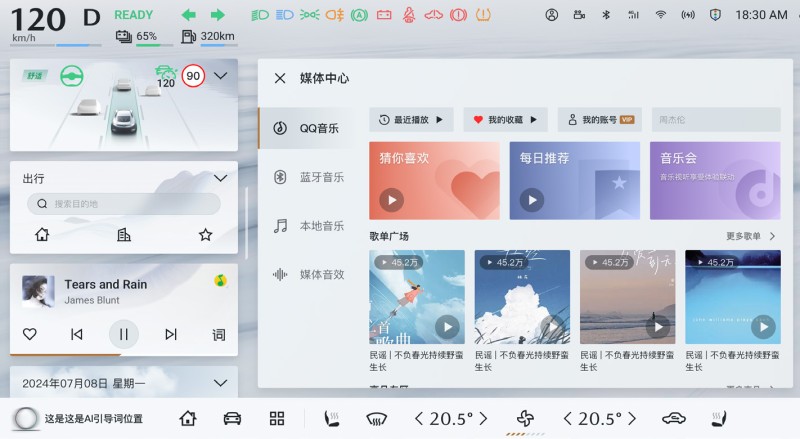Open Bluetooth status icon
Image resolution: width=800 pixels, height=439 pixels.
tap(606, 15)
